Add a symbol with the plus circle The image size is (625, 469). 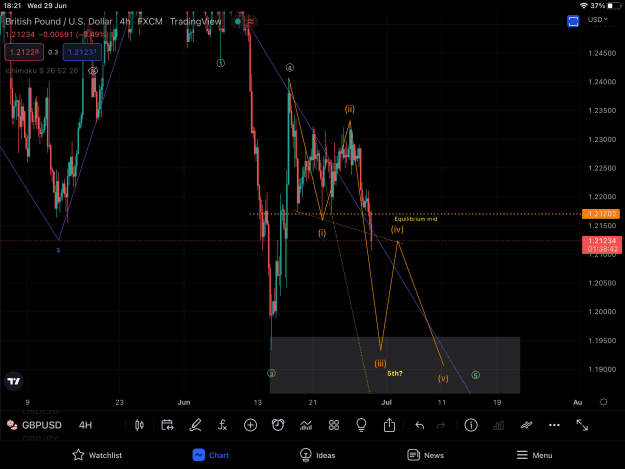pyautogui.click(x=250, y=425)
